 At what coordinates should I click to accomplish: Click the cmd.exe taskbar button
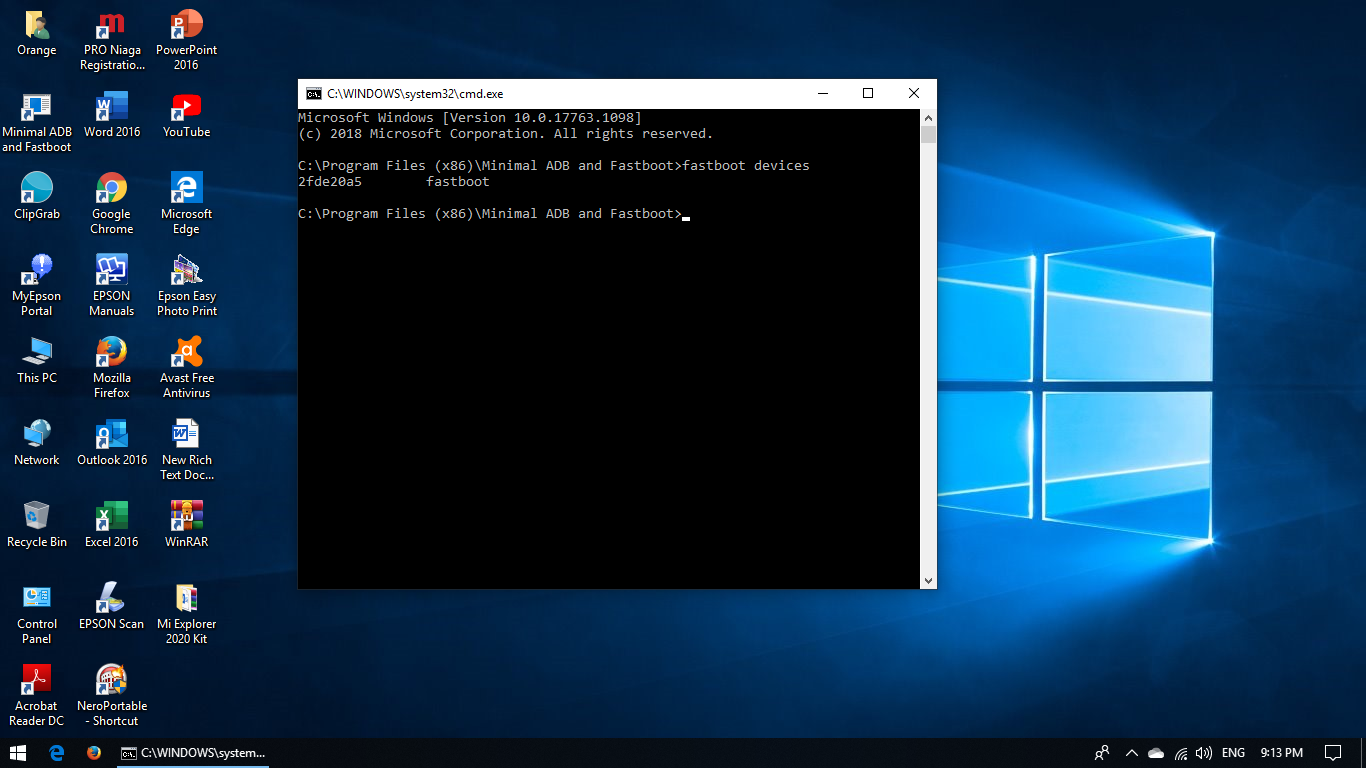tap(193, 753)
